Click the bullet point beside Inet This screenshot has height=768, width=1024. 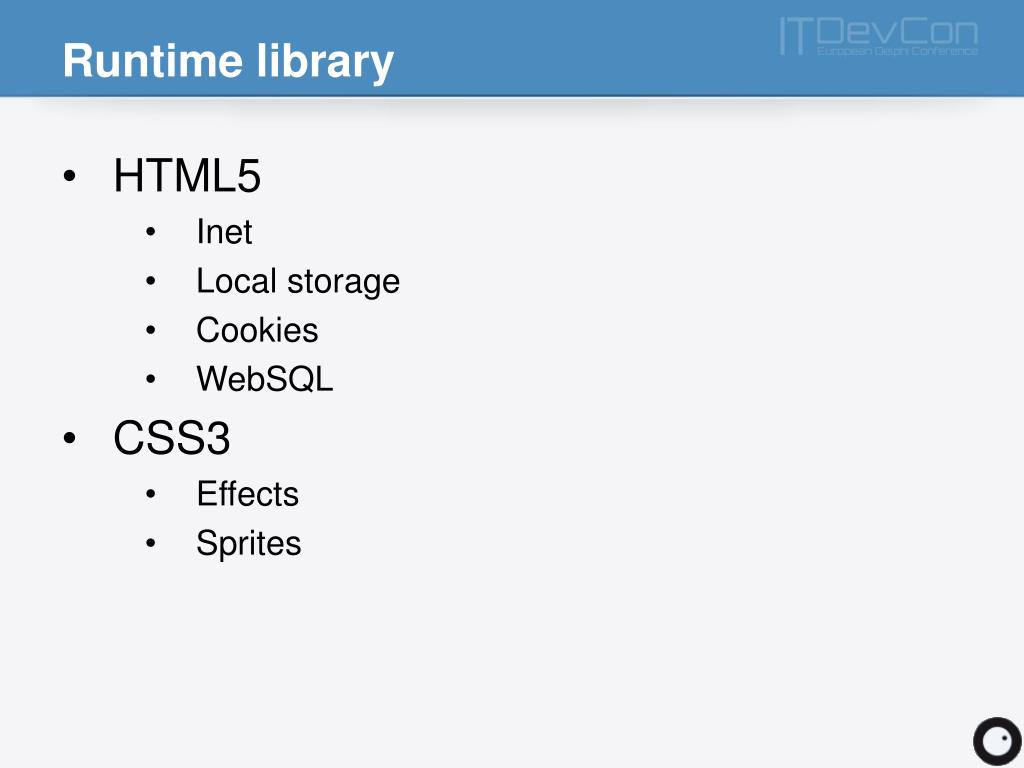(x=151, y=232)
